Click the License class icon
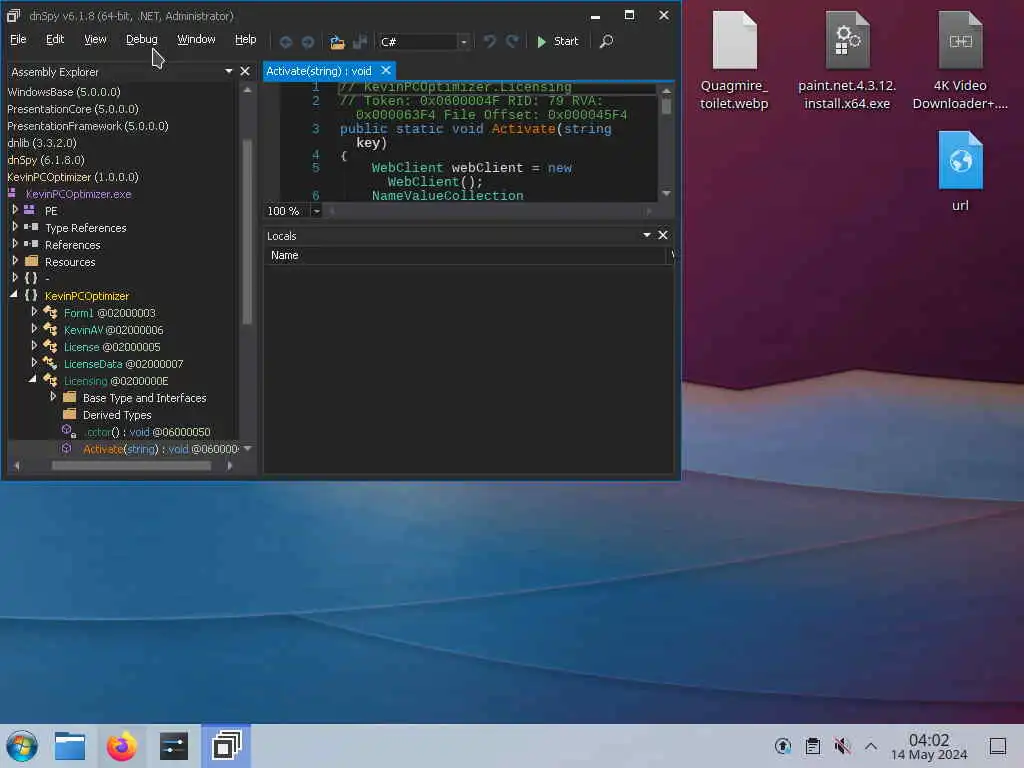 (x=50, y=347)
